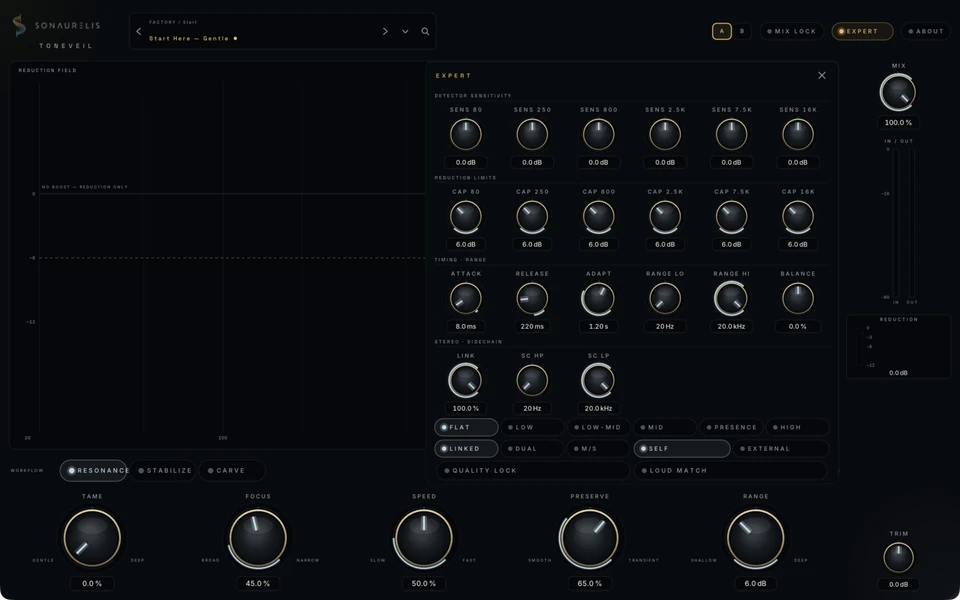This screenshot has width=960, height=600.
Task: Select the Stabilize workflow
Action: coord(163,471)
